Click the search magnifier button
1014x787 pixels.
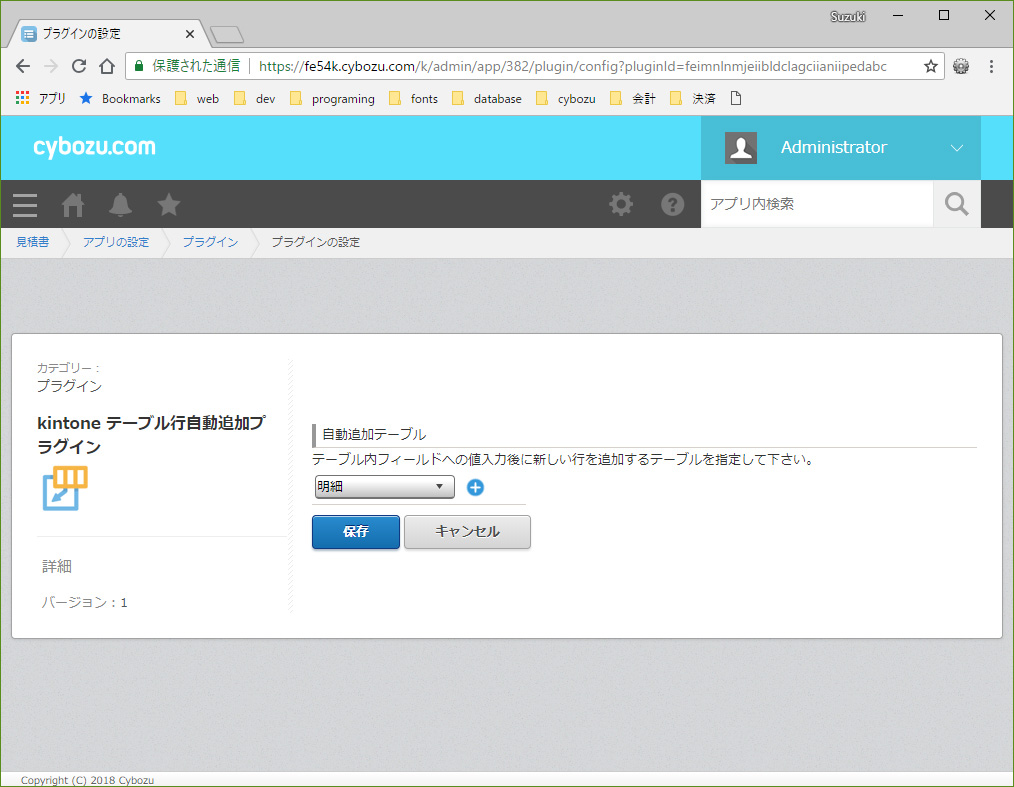point(956,204)
